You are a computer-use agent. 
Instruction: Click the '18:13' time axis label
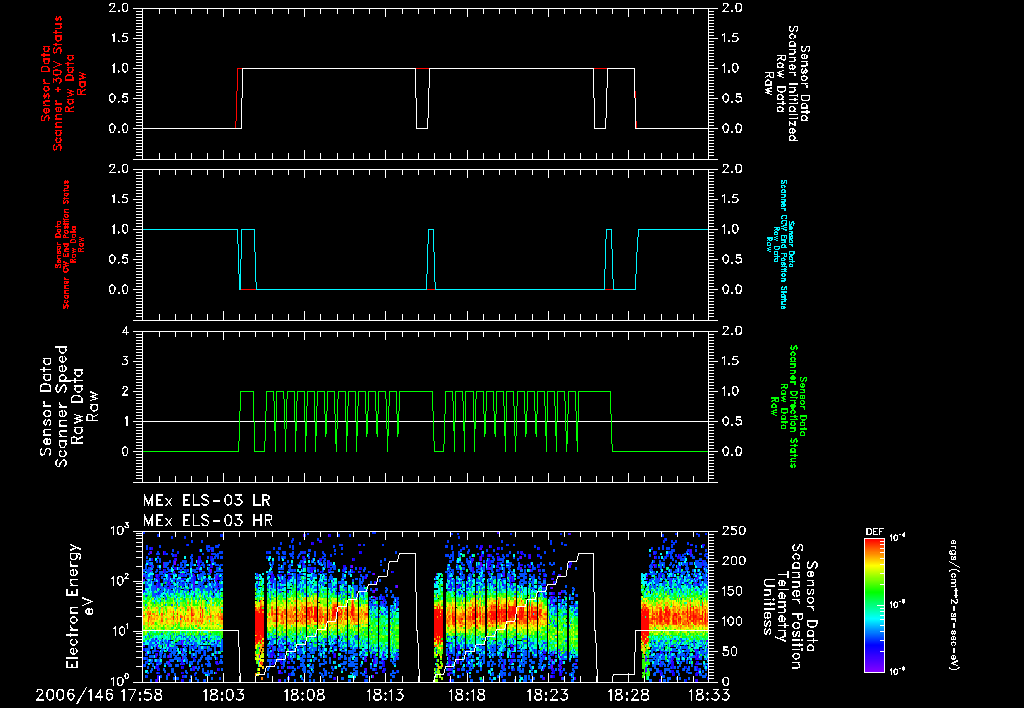click(385, 695)
